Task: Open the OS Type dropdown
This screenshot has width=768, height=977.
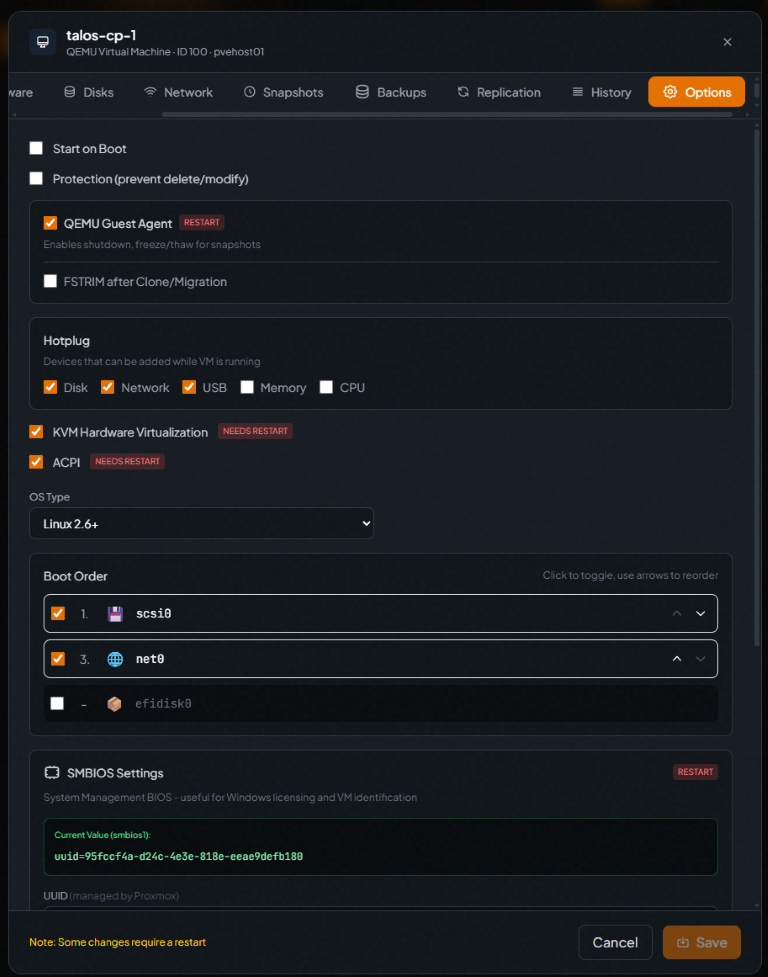Action: point(201,523)
